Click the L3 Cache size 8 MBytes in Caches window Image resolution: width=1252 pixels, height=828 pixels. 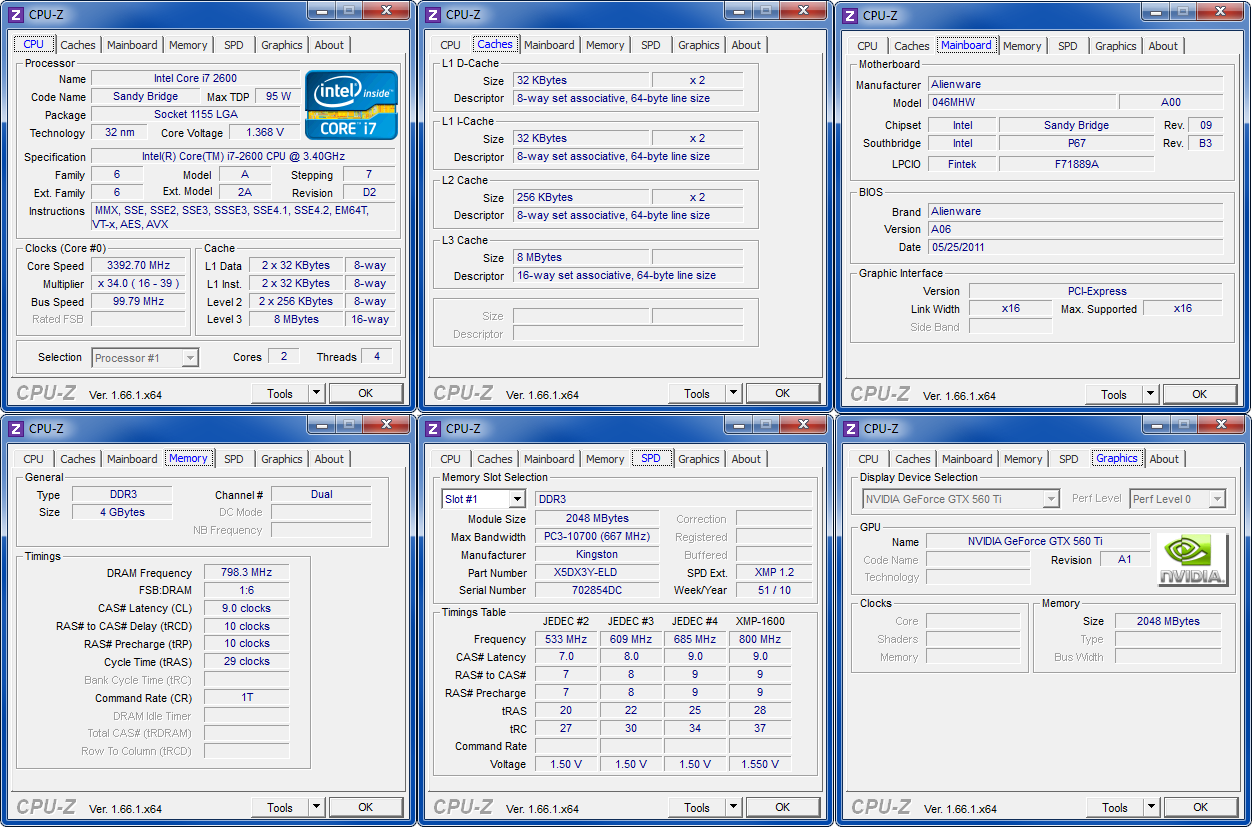(x=581, y=257)
